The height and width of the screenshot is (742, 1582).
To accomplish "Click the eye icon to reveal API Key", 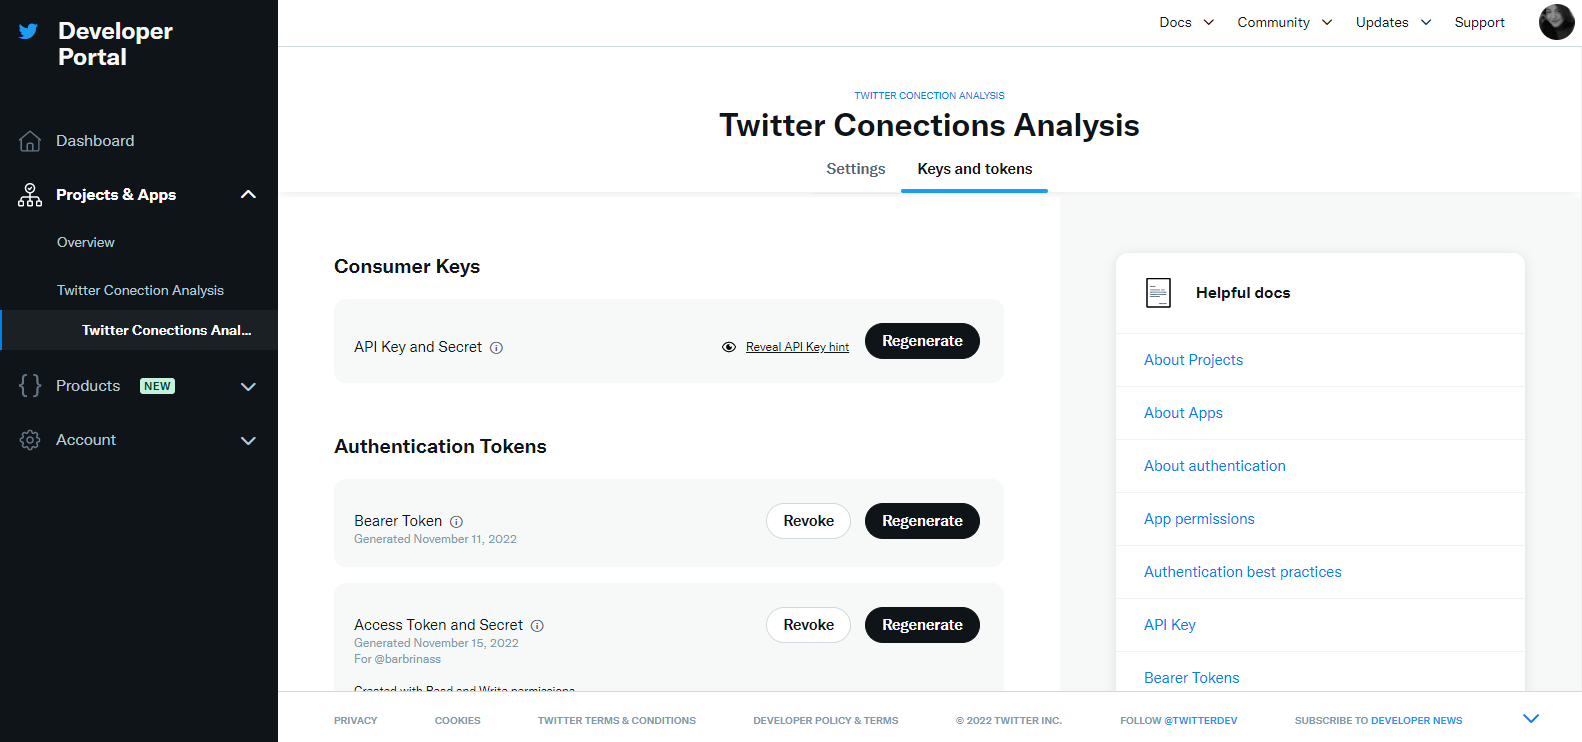I will click(729, 347).
